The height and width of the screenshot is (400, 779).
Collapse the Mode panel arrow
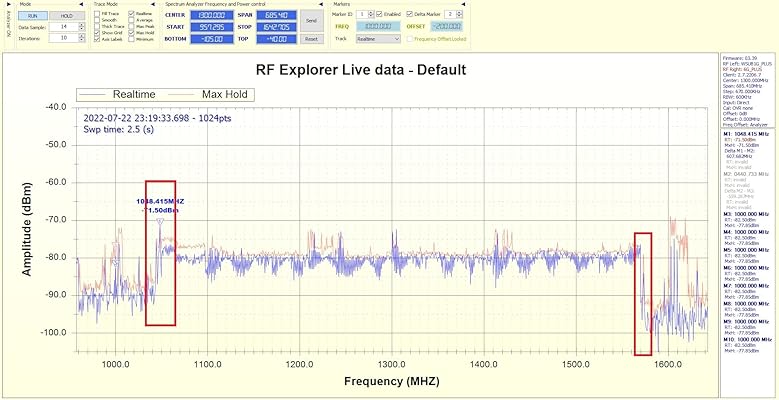pyautogui.click(x=81, y=4)
